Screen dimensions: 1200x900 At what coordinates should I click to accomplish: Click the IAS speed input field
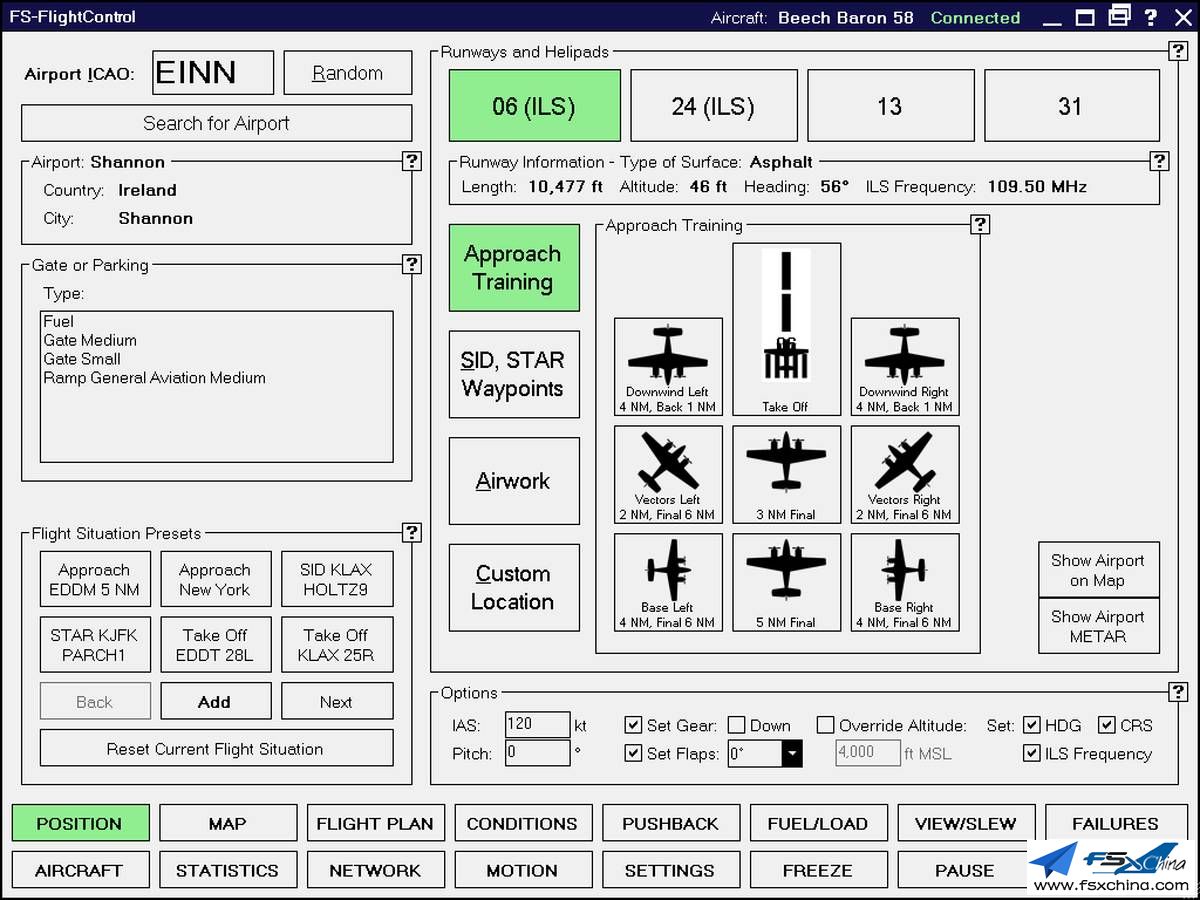[x=538, y=725]
